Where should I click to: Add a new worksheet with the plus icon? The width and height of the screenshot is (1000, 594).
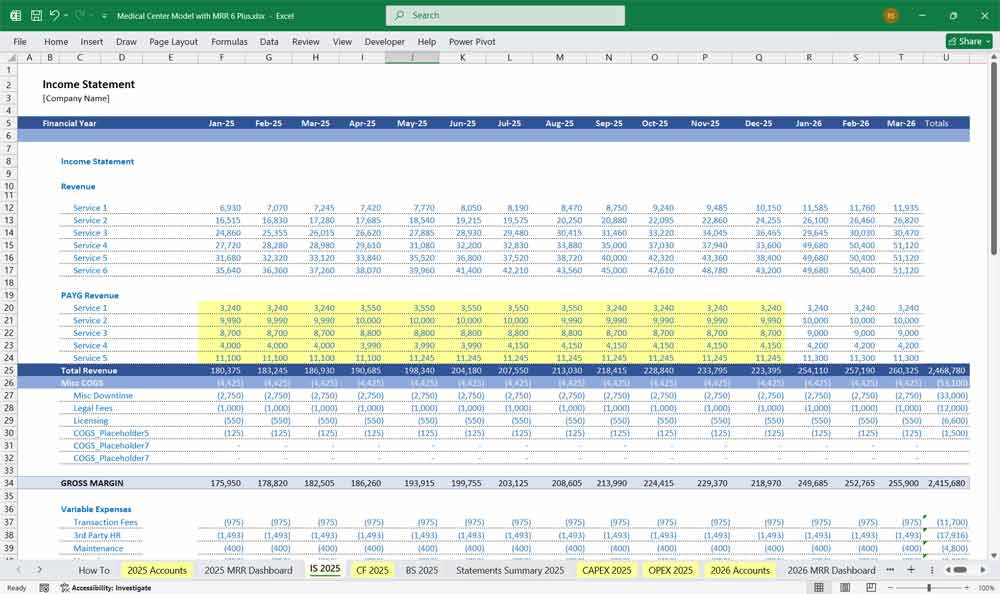click(910, 569)
